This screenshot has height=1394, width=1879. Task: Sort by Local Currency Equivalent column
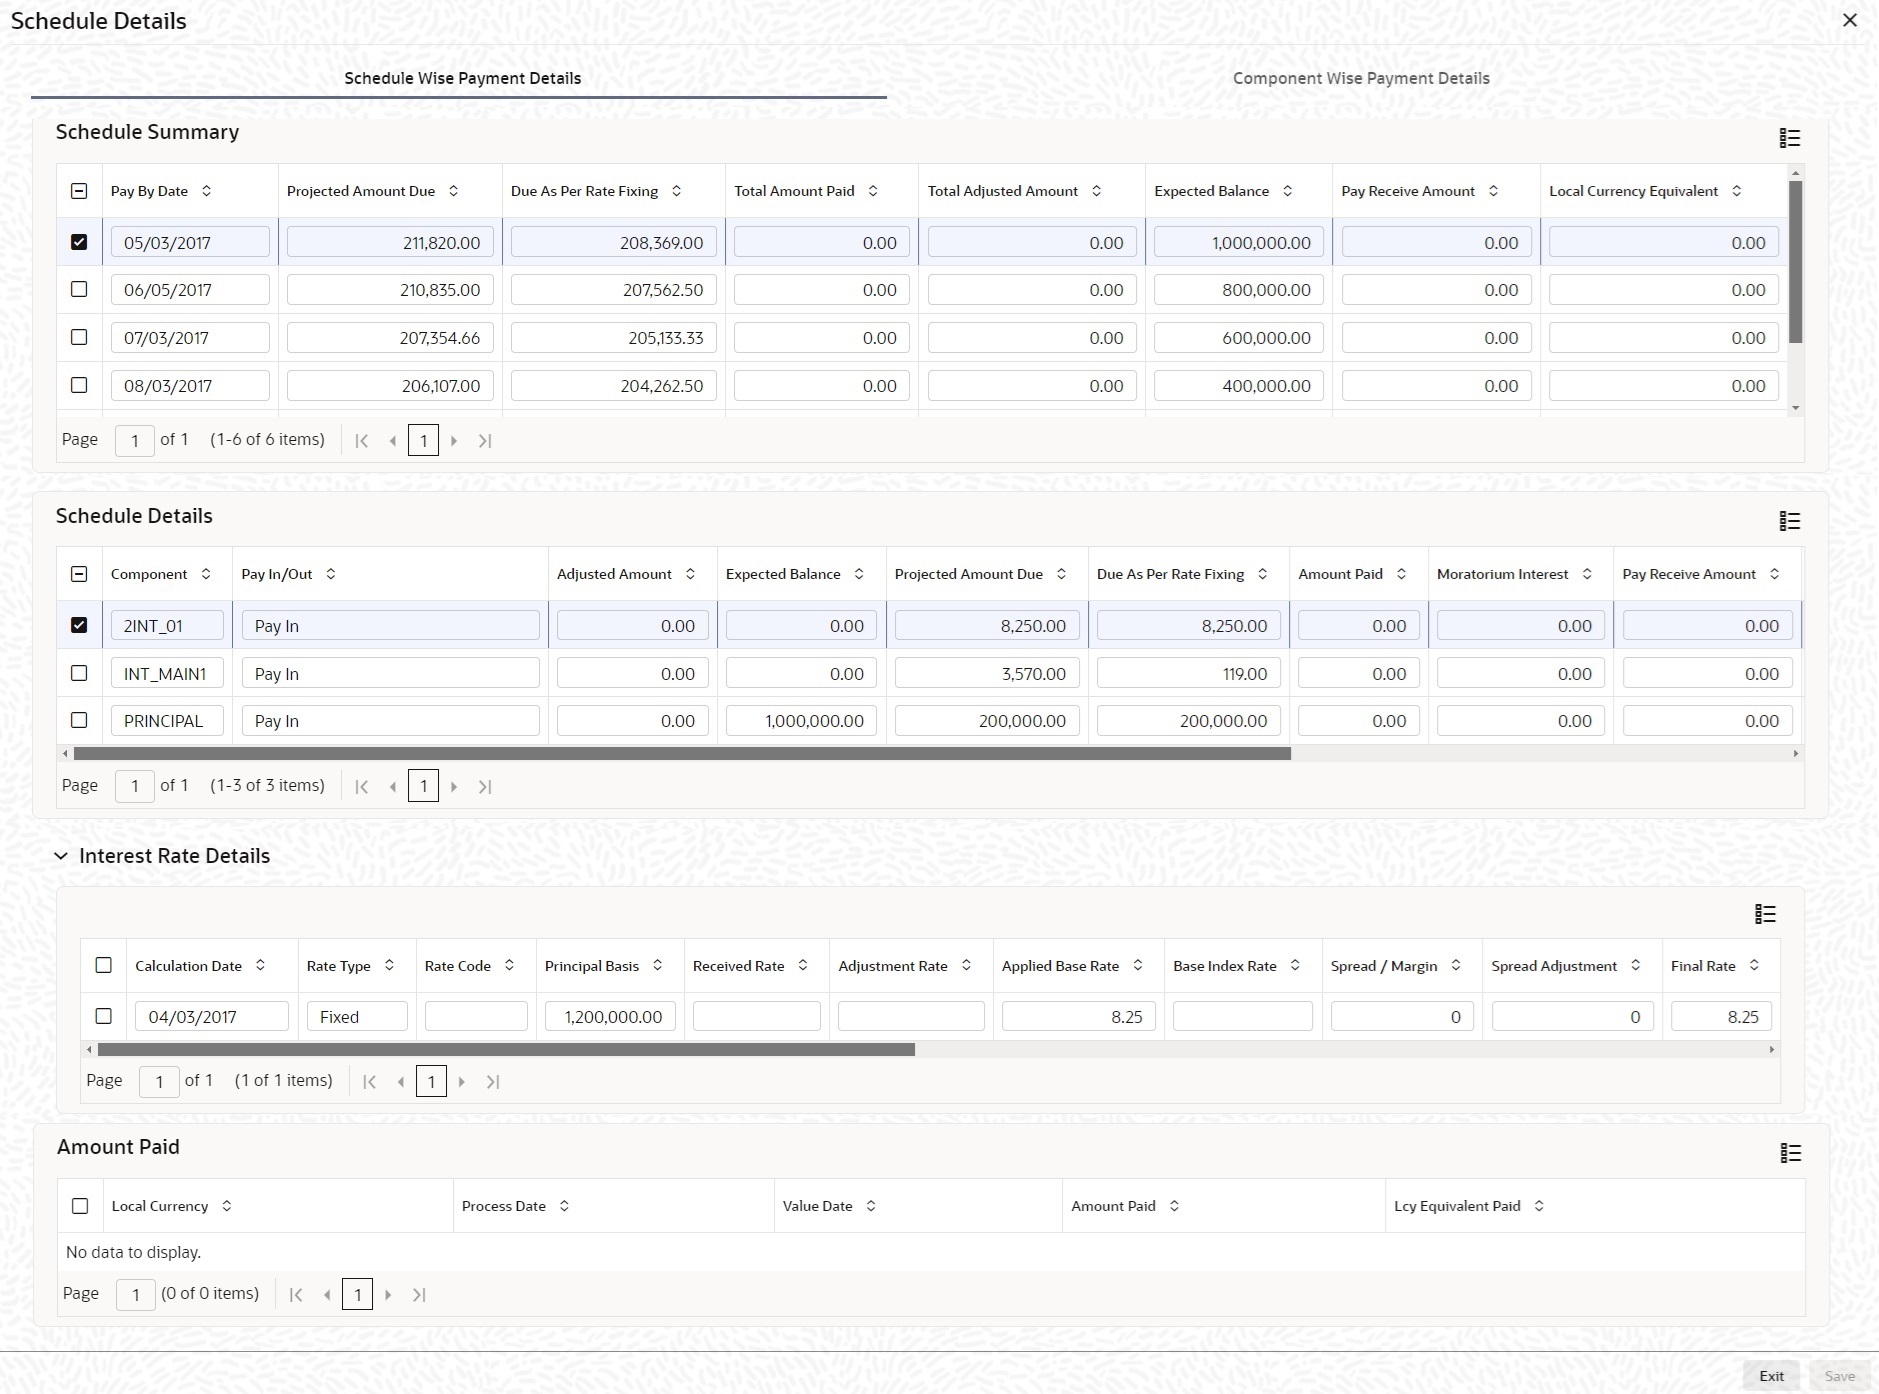pos(1736,191)
